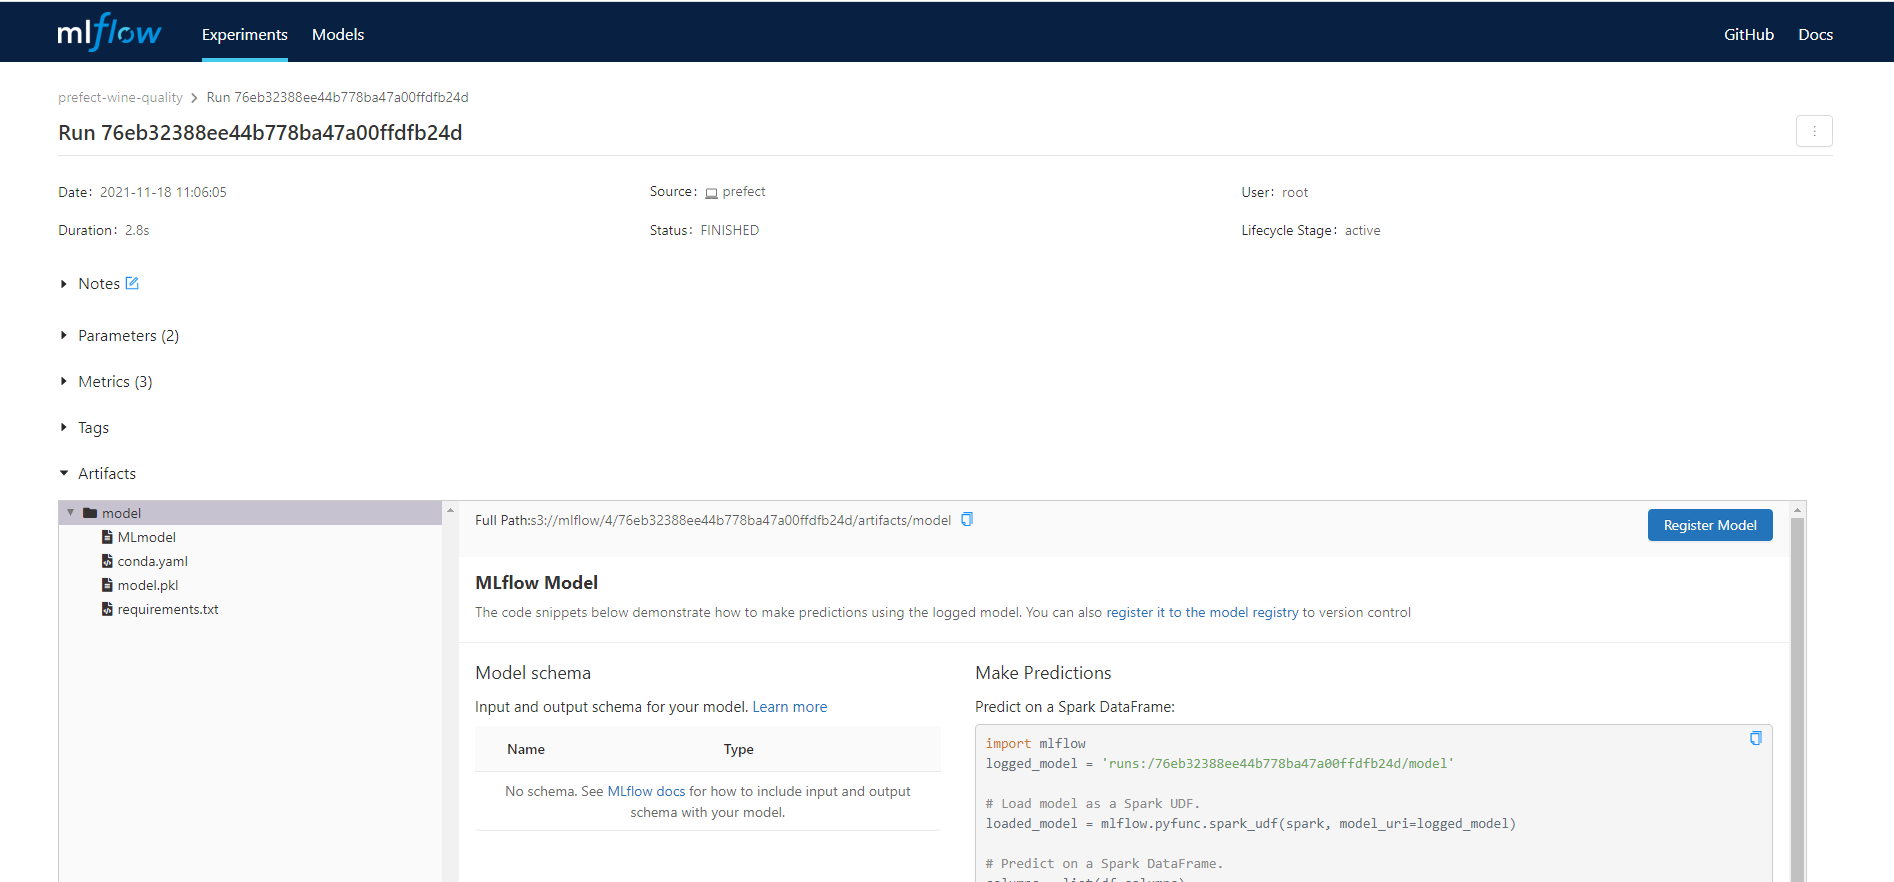Click the 'Predict on a Spark DataFrame:' label
The image size is (1894, 882).
(x=1075, y=707)
